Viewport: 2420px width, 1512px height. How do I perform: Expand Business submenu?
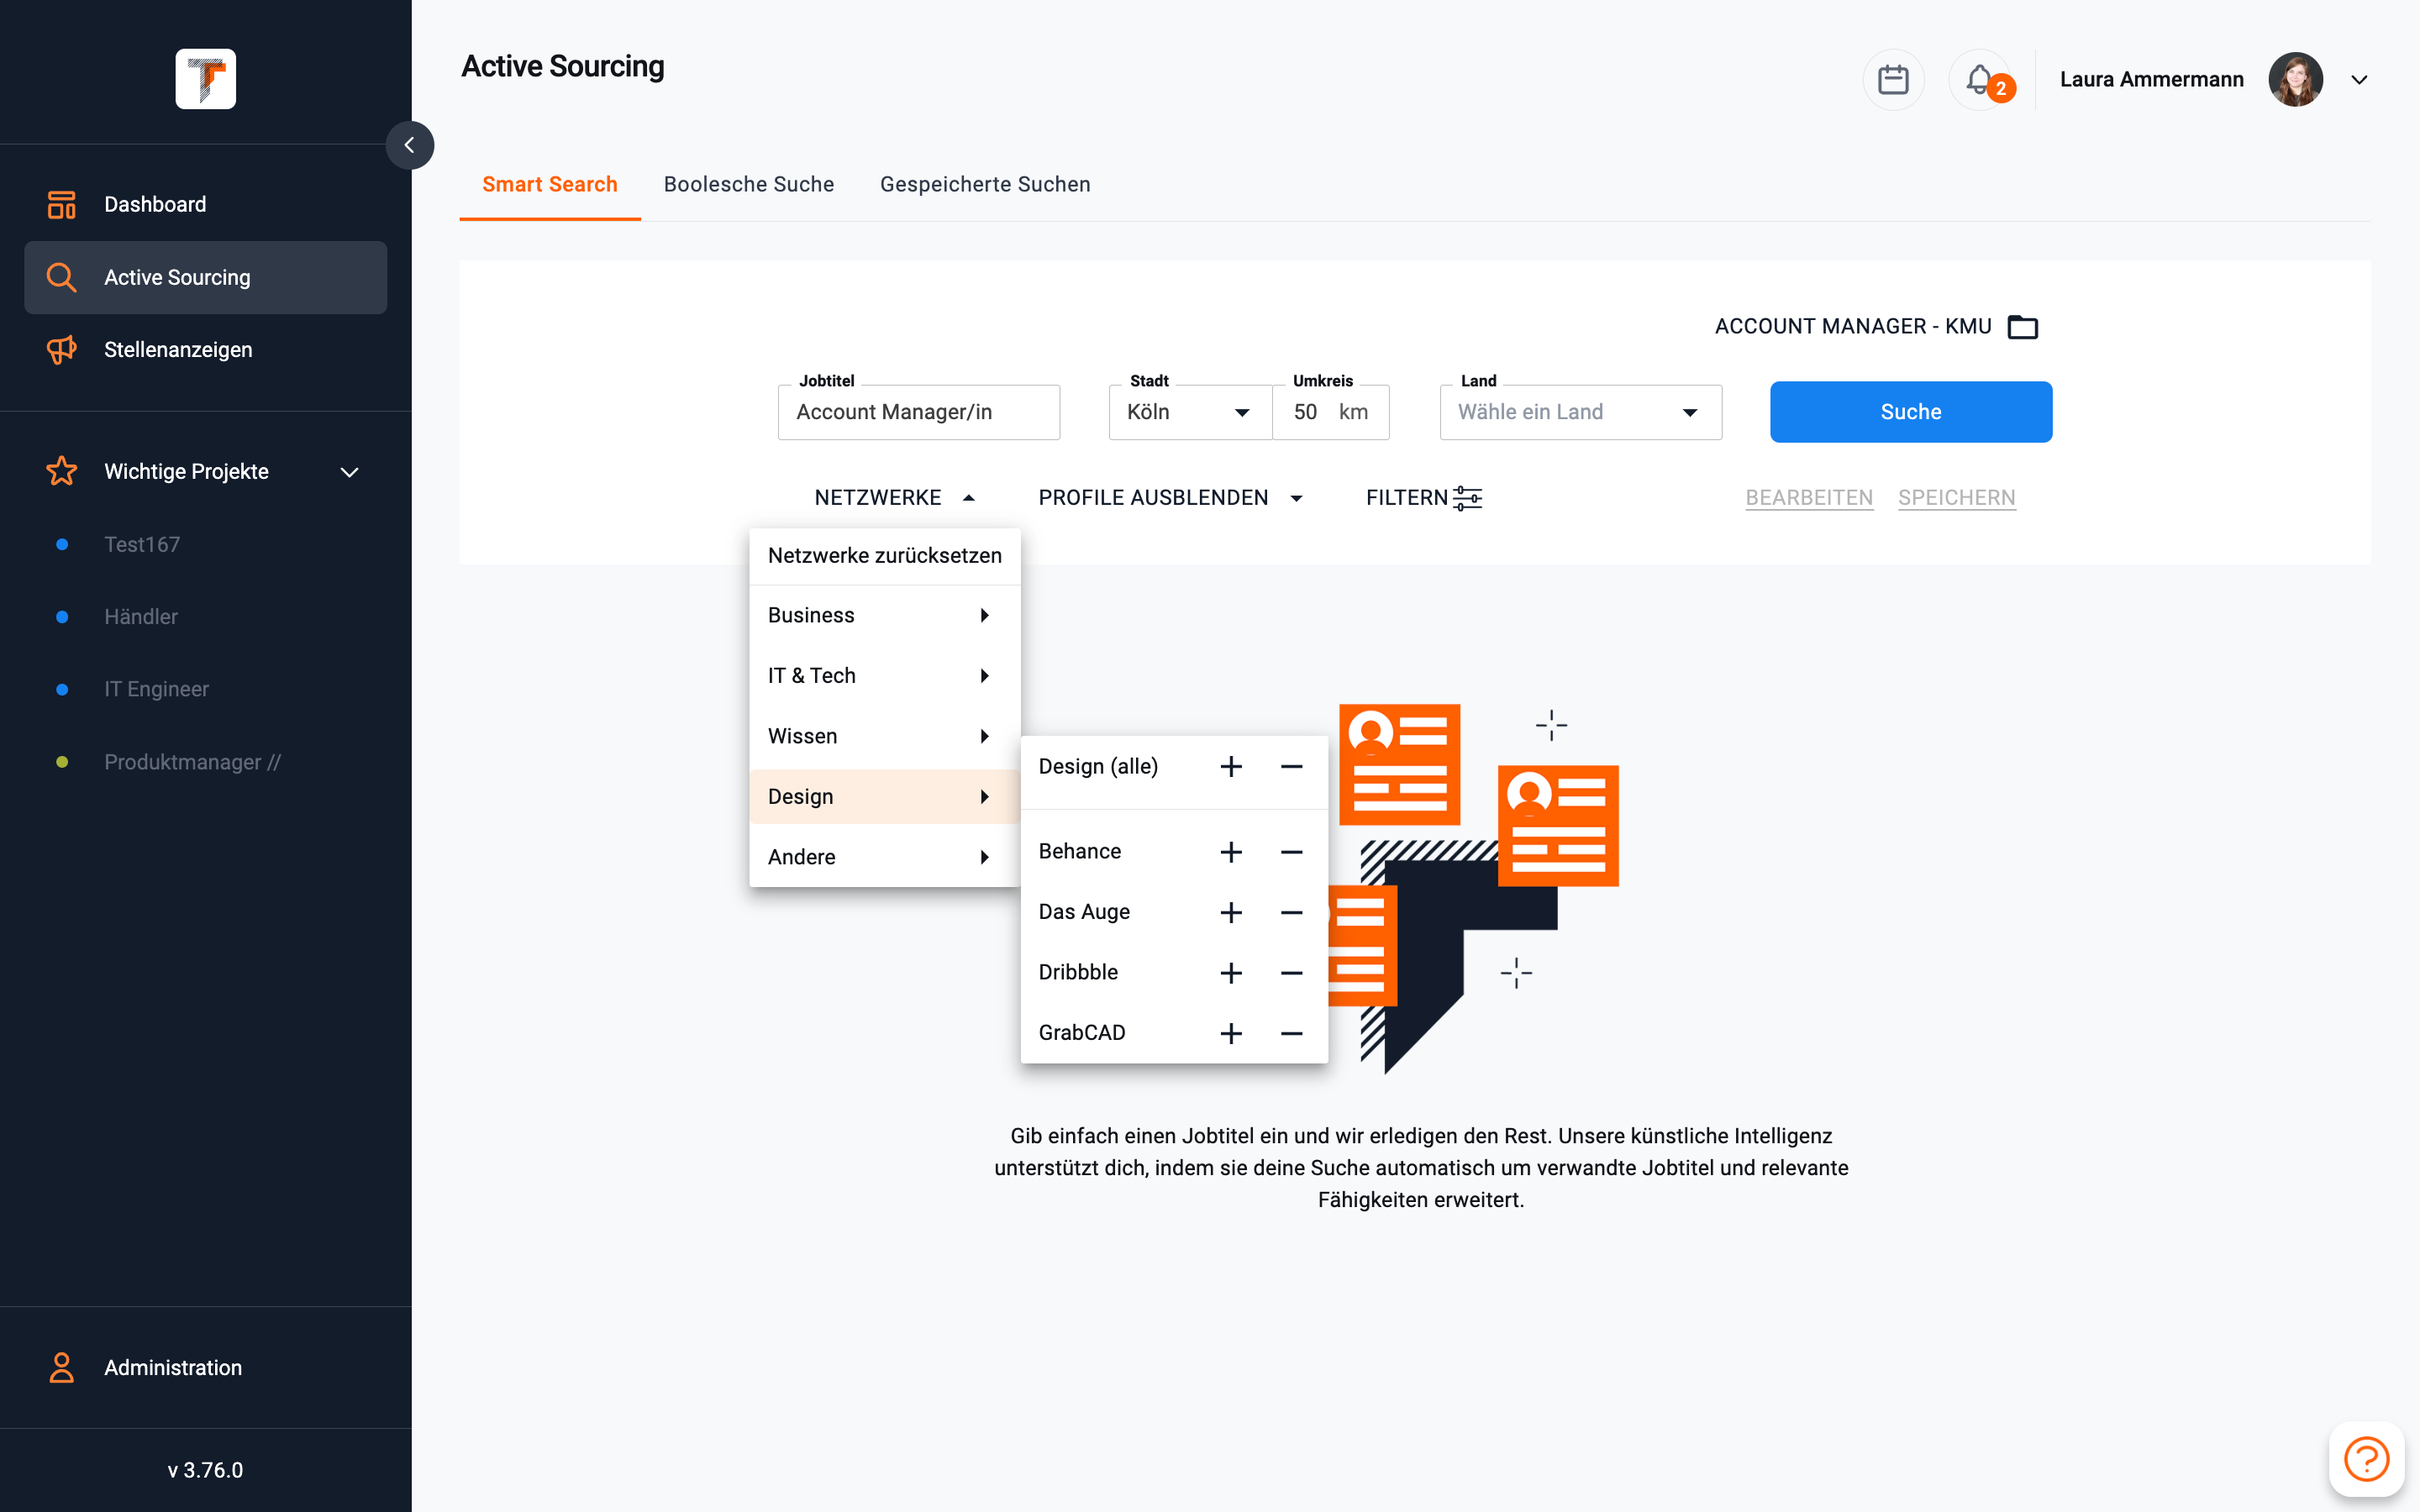(x=884, y=615)
